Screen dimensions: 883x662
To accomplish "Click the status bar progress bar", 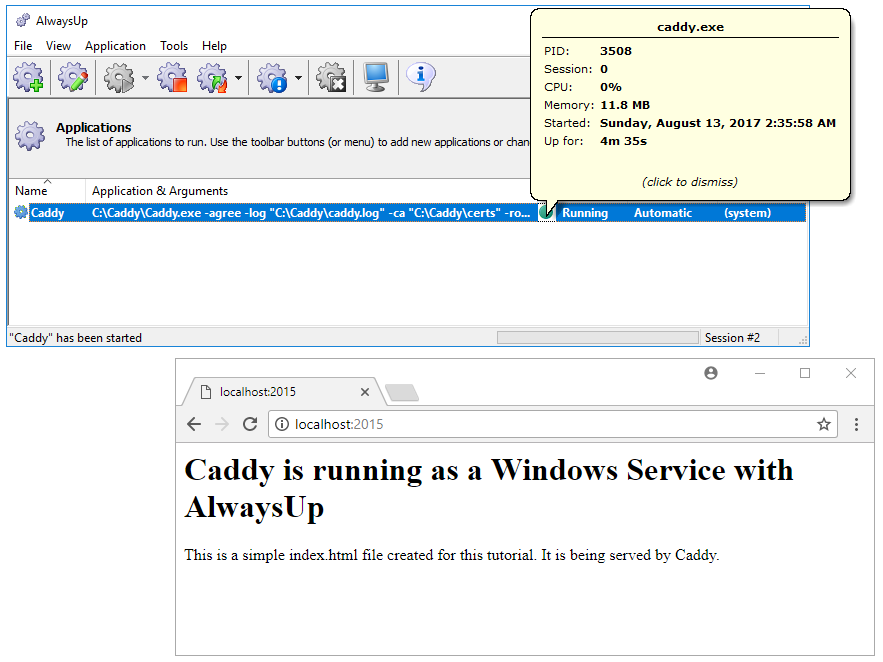I will [597, 337].
